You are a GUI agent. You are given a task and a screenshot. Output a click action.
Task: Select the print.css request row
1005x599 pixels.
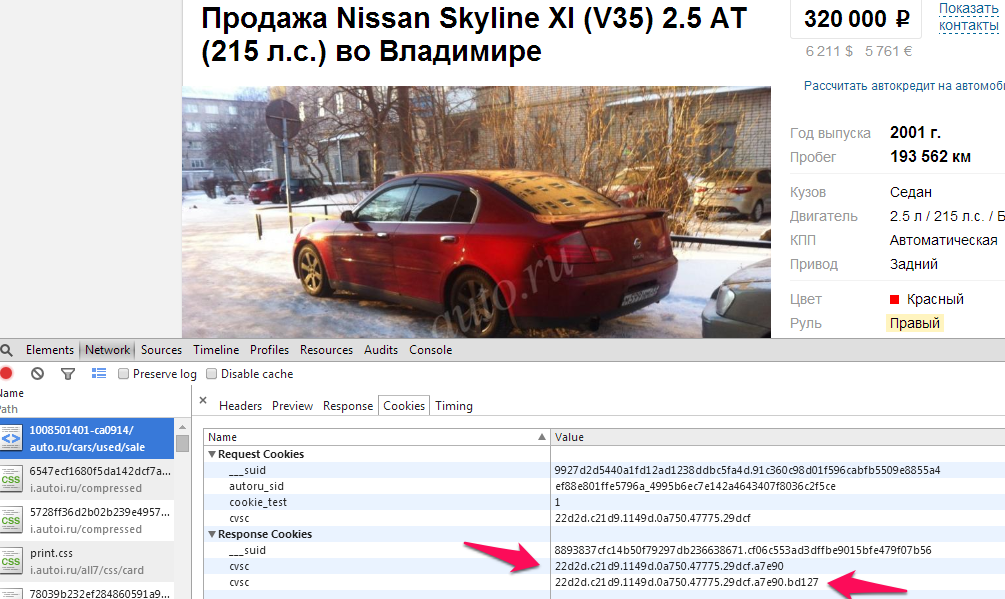coord(87,561)
